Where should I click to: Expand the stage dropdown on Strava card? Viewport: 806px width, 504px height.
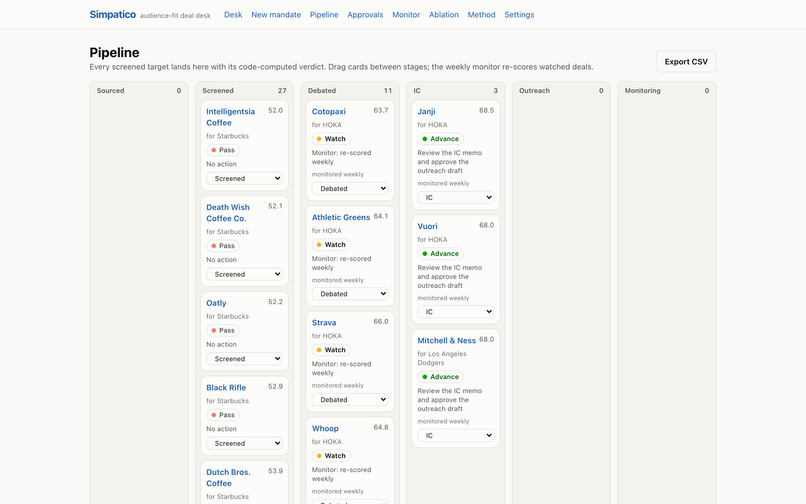tap(350, 400)
